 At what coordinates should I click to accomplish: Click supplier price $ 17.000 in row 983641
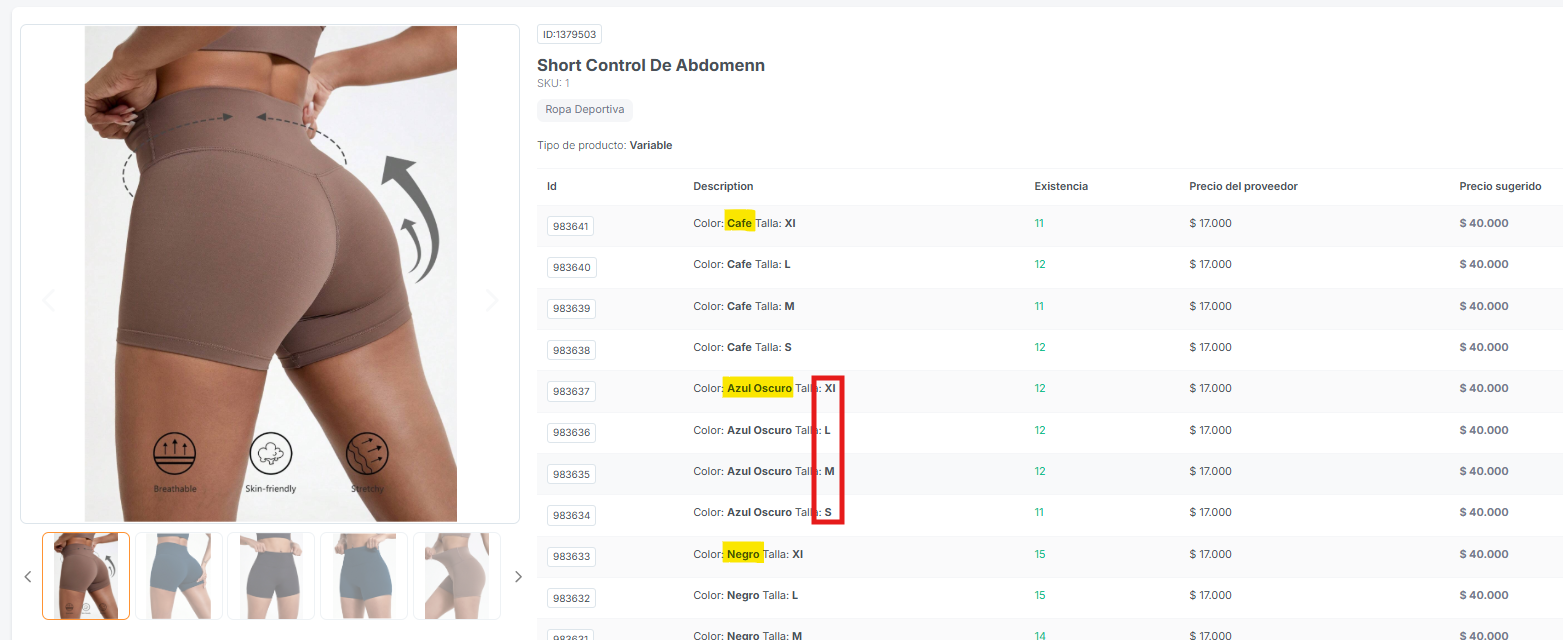coord(1210,223)
